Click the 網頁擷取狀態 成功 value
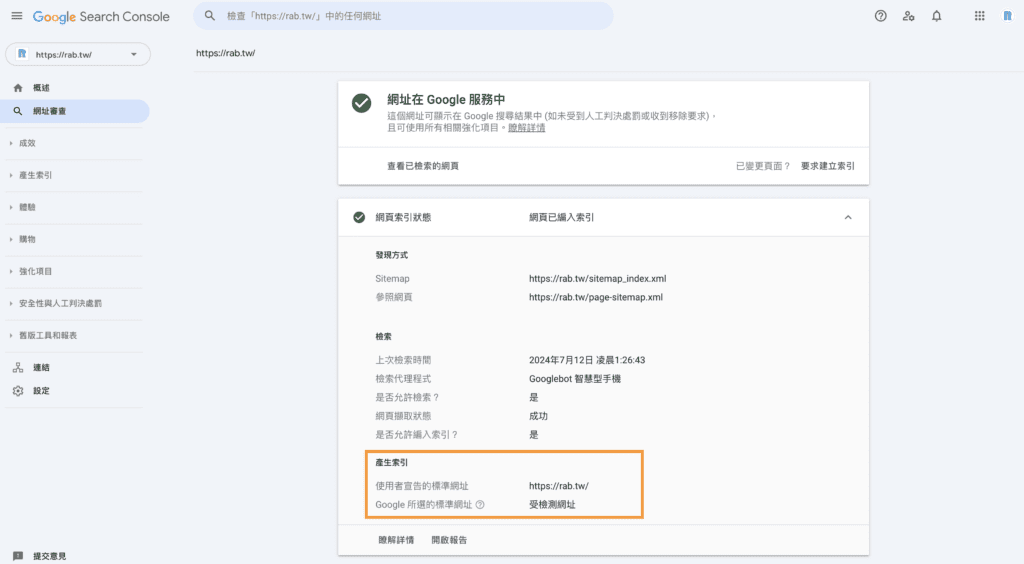Screen dimensions: 1024x564 pos(538,416)
